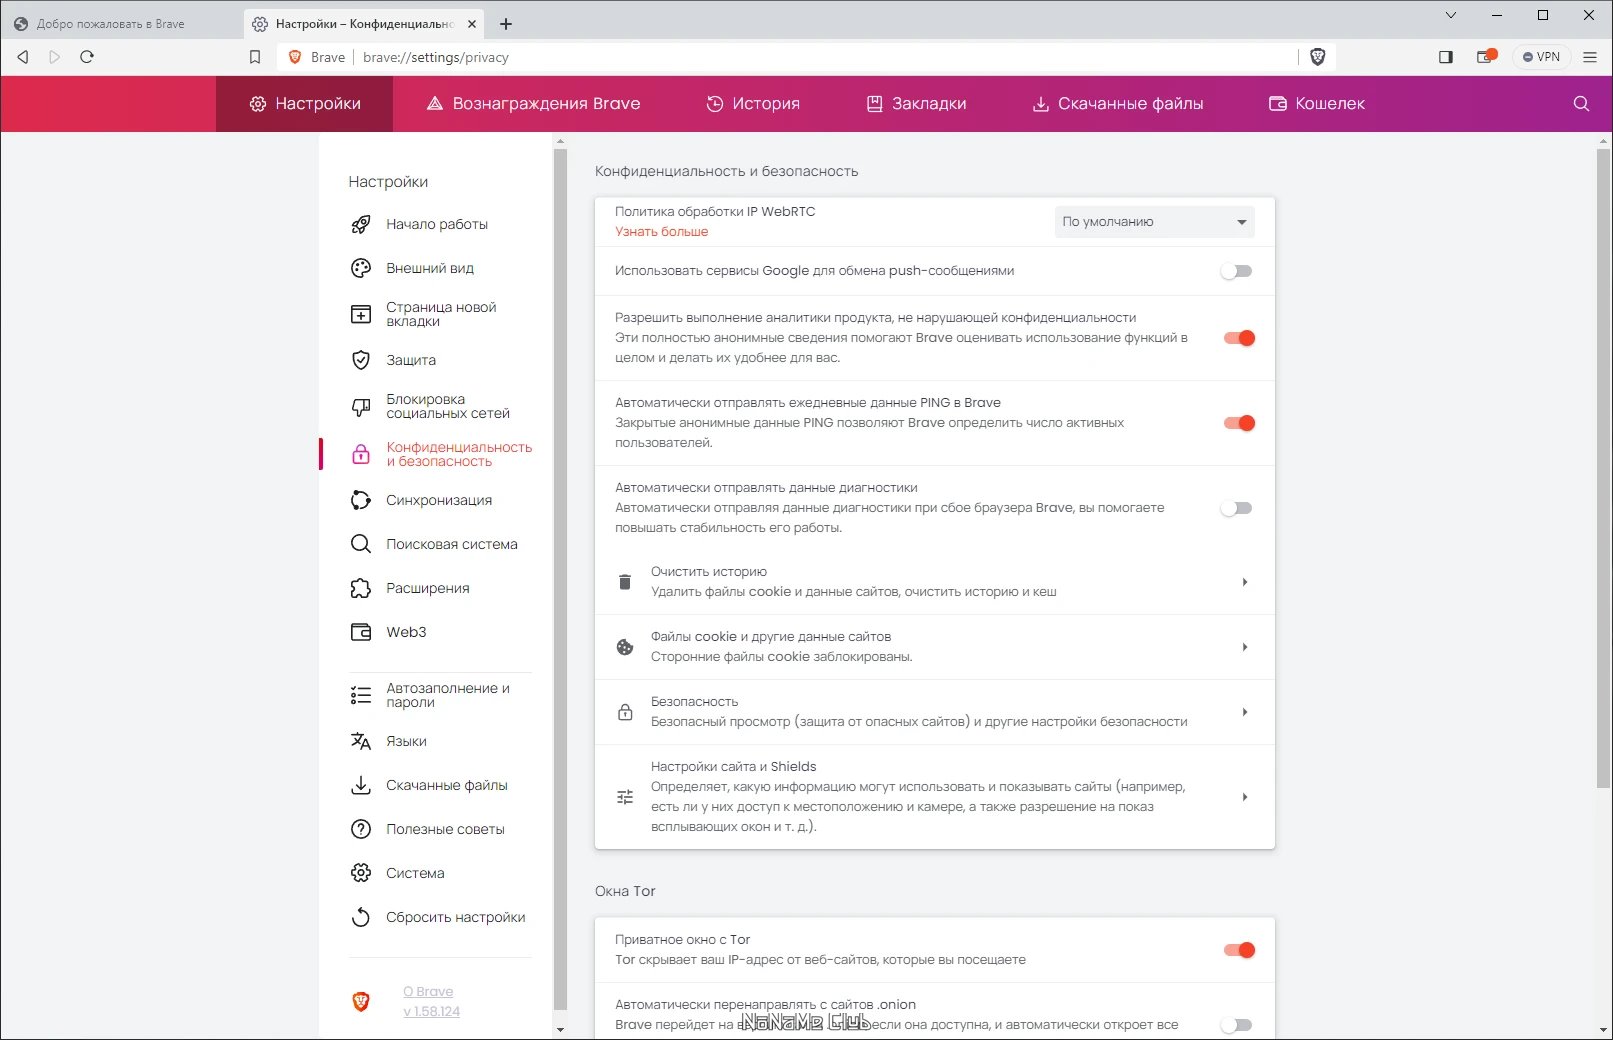Enable automatic diagnostic data toggle
The image size is (1613, 1040).
pyautogui.click(x=1237, y=508)
